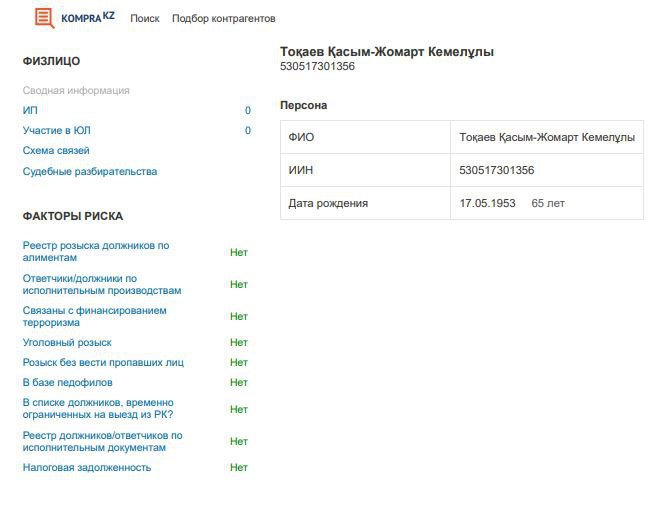Open Ответчики/должники по исполнительным производствам
The width and height of the screenshot is (666, 508).
click(x=102, y=285)
